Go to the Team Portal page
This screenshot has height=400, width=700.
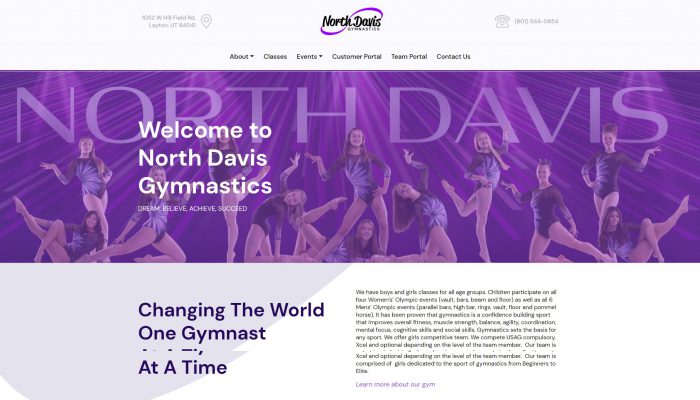pyautogui.click(x=409, y=57)
